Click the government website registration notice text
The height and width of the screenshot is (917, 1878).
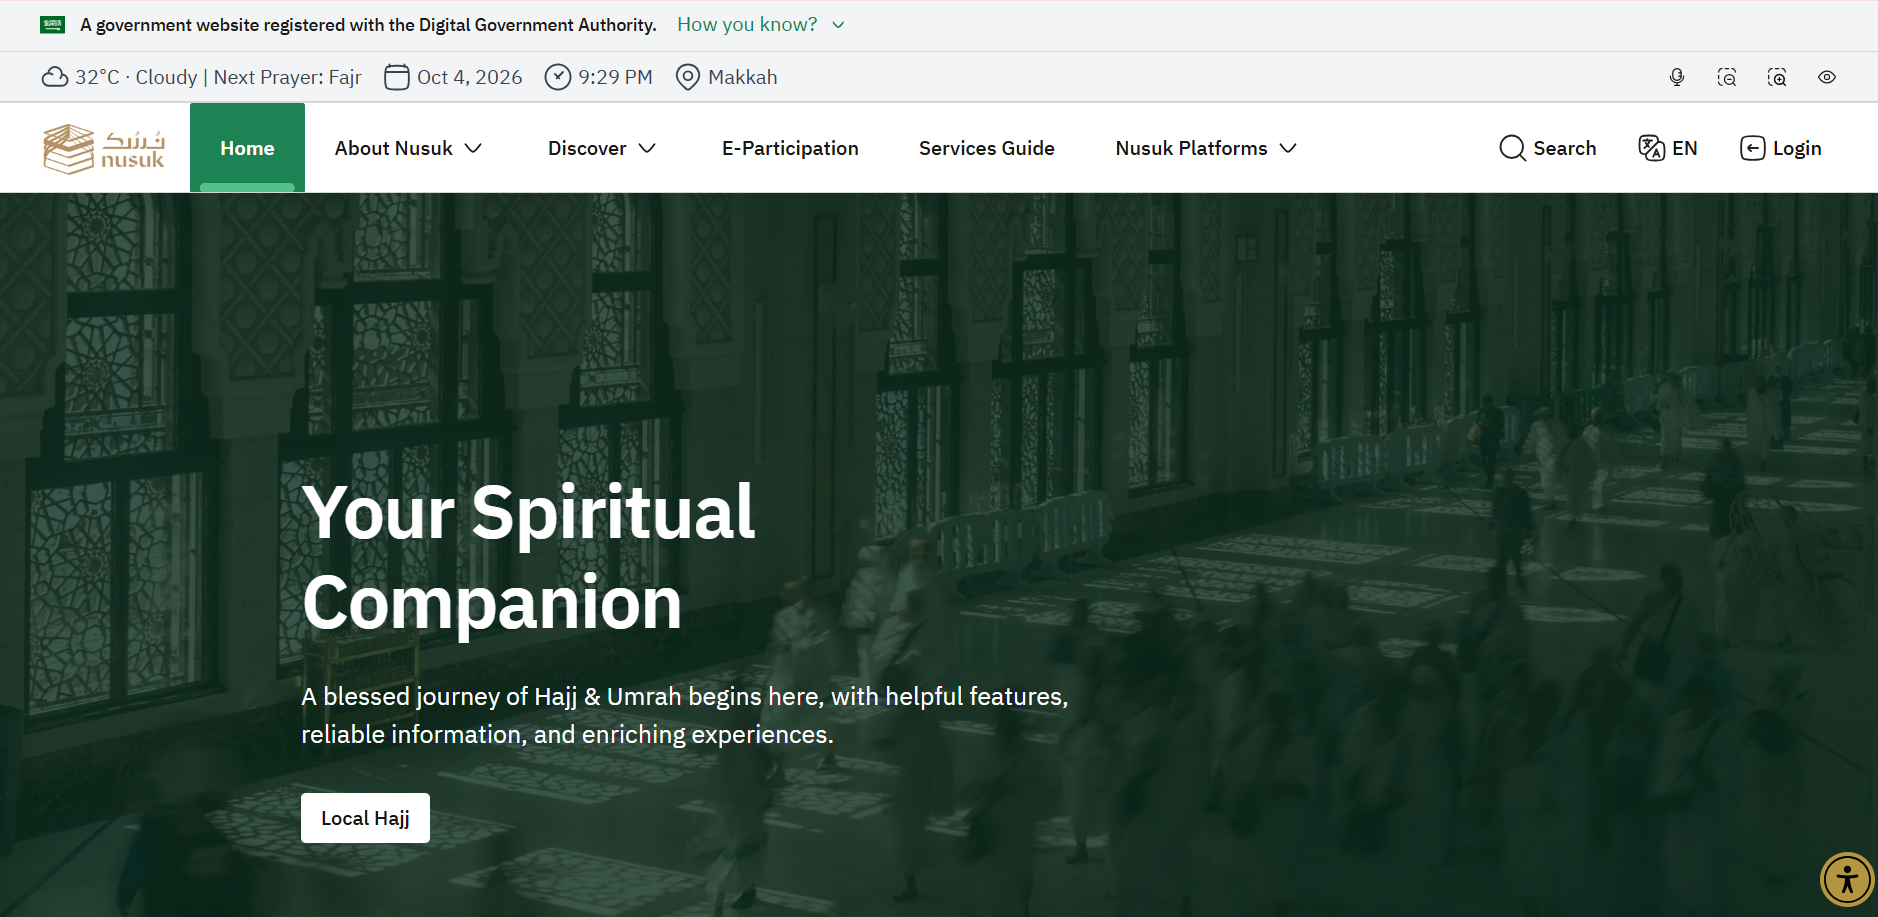[368, 25]
